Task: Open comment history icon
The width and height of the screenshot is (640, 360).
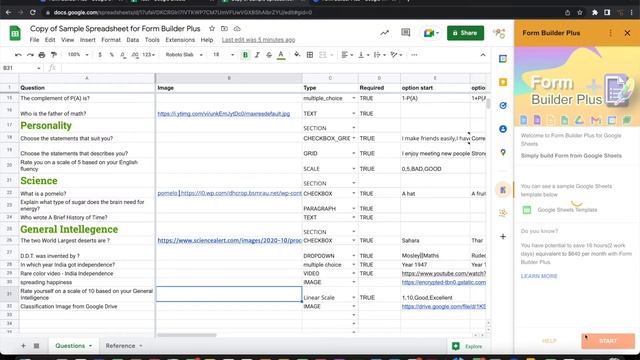Action: (406, 33)
